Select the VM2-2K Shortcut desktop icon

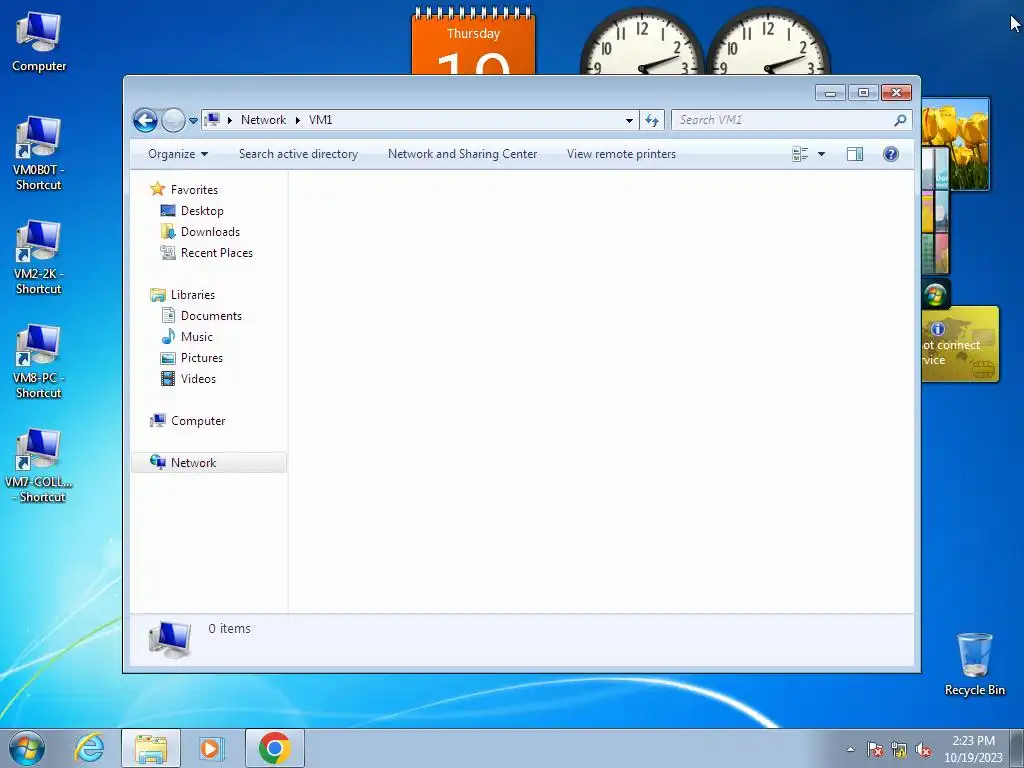39,258
